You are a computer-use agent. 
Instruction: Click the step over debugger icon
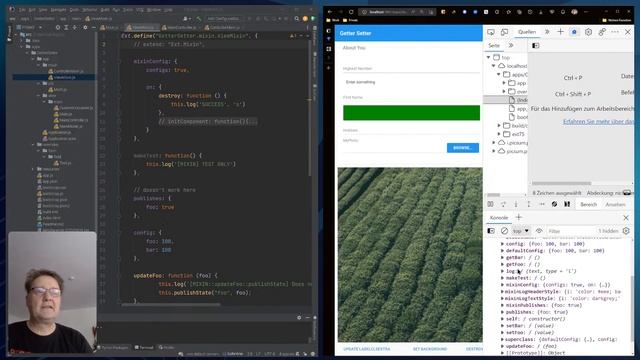tap(503, 204)
